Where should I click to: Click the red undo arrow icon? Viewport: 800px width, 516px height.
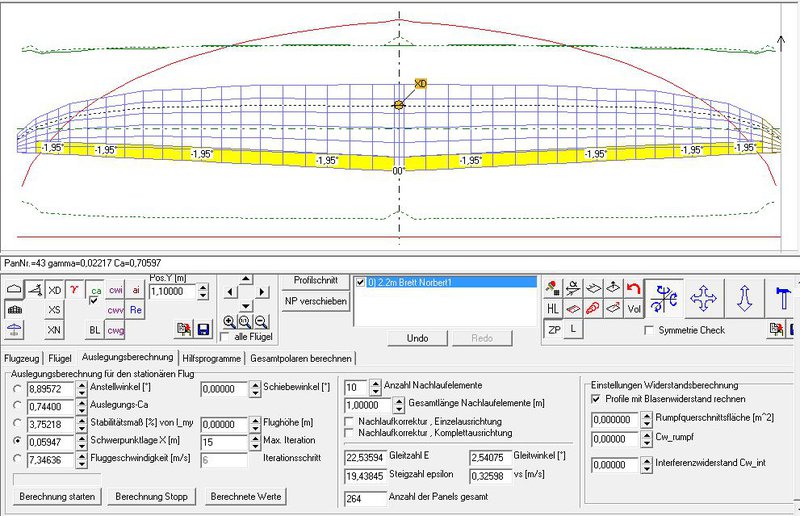click(x=632, y=288)
